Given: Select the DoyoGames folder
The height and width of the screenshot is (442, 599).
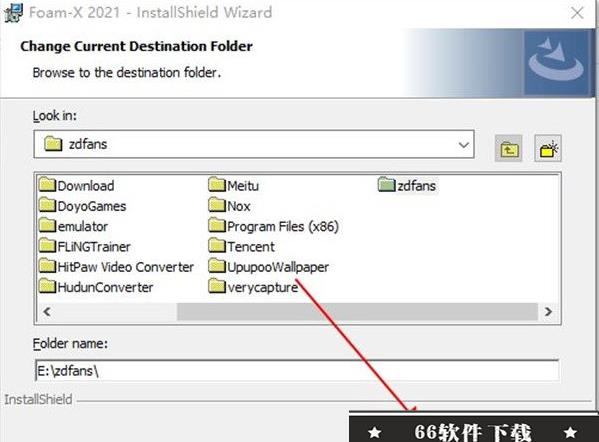Looking at the screenshot, I should pos(83,206).
